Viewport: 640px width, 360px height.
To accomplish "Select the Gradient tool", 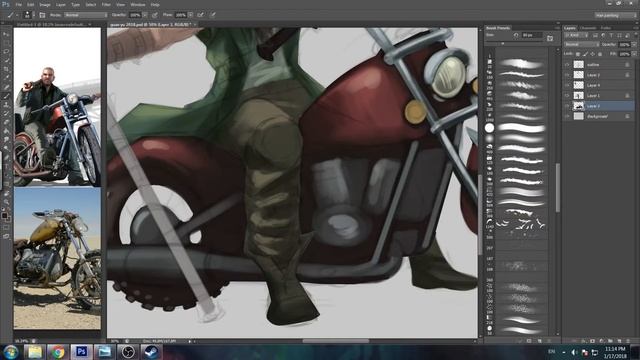I will click(6, 131).
